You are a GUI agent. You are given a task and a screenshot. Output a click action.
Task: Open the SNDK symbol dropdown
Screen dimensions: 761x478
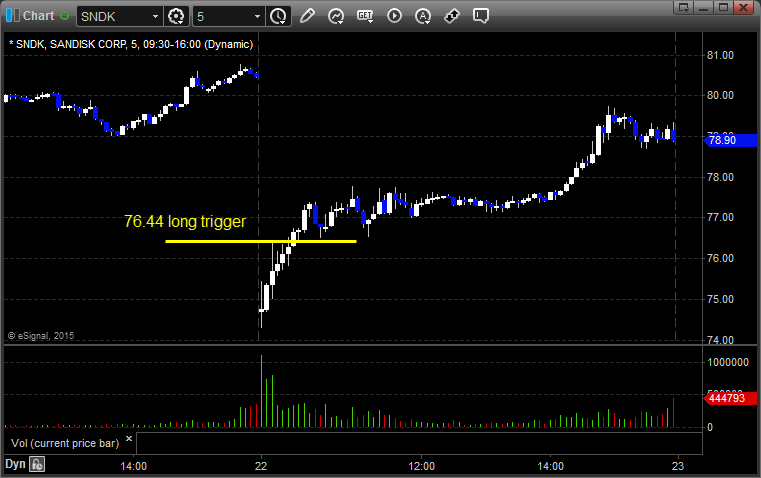[155, 16]
